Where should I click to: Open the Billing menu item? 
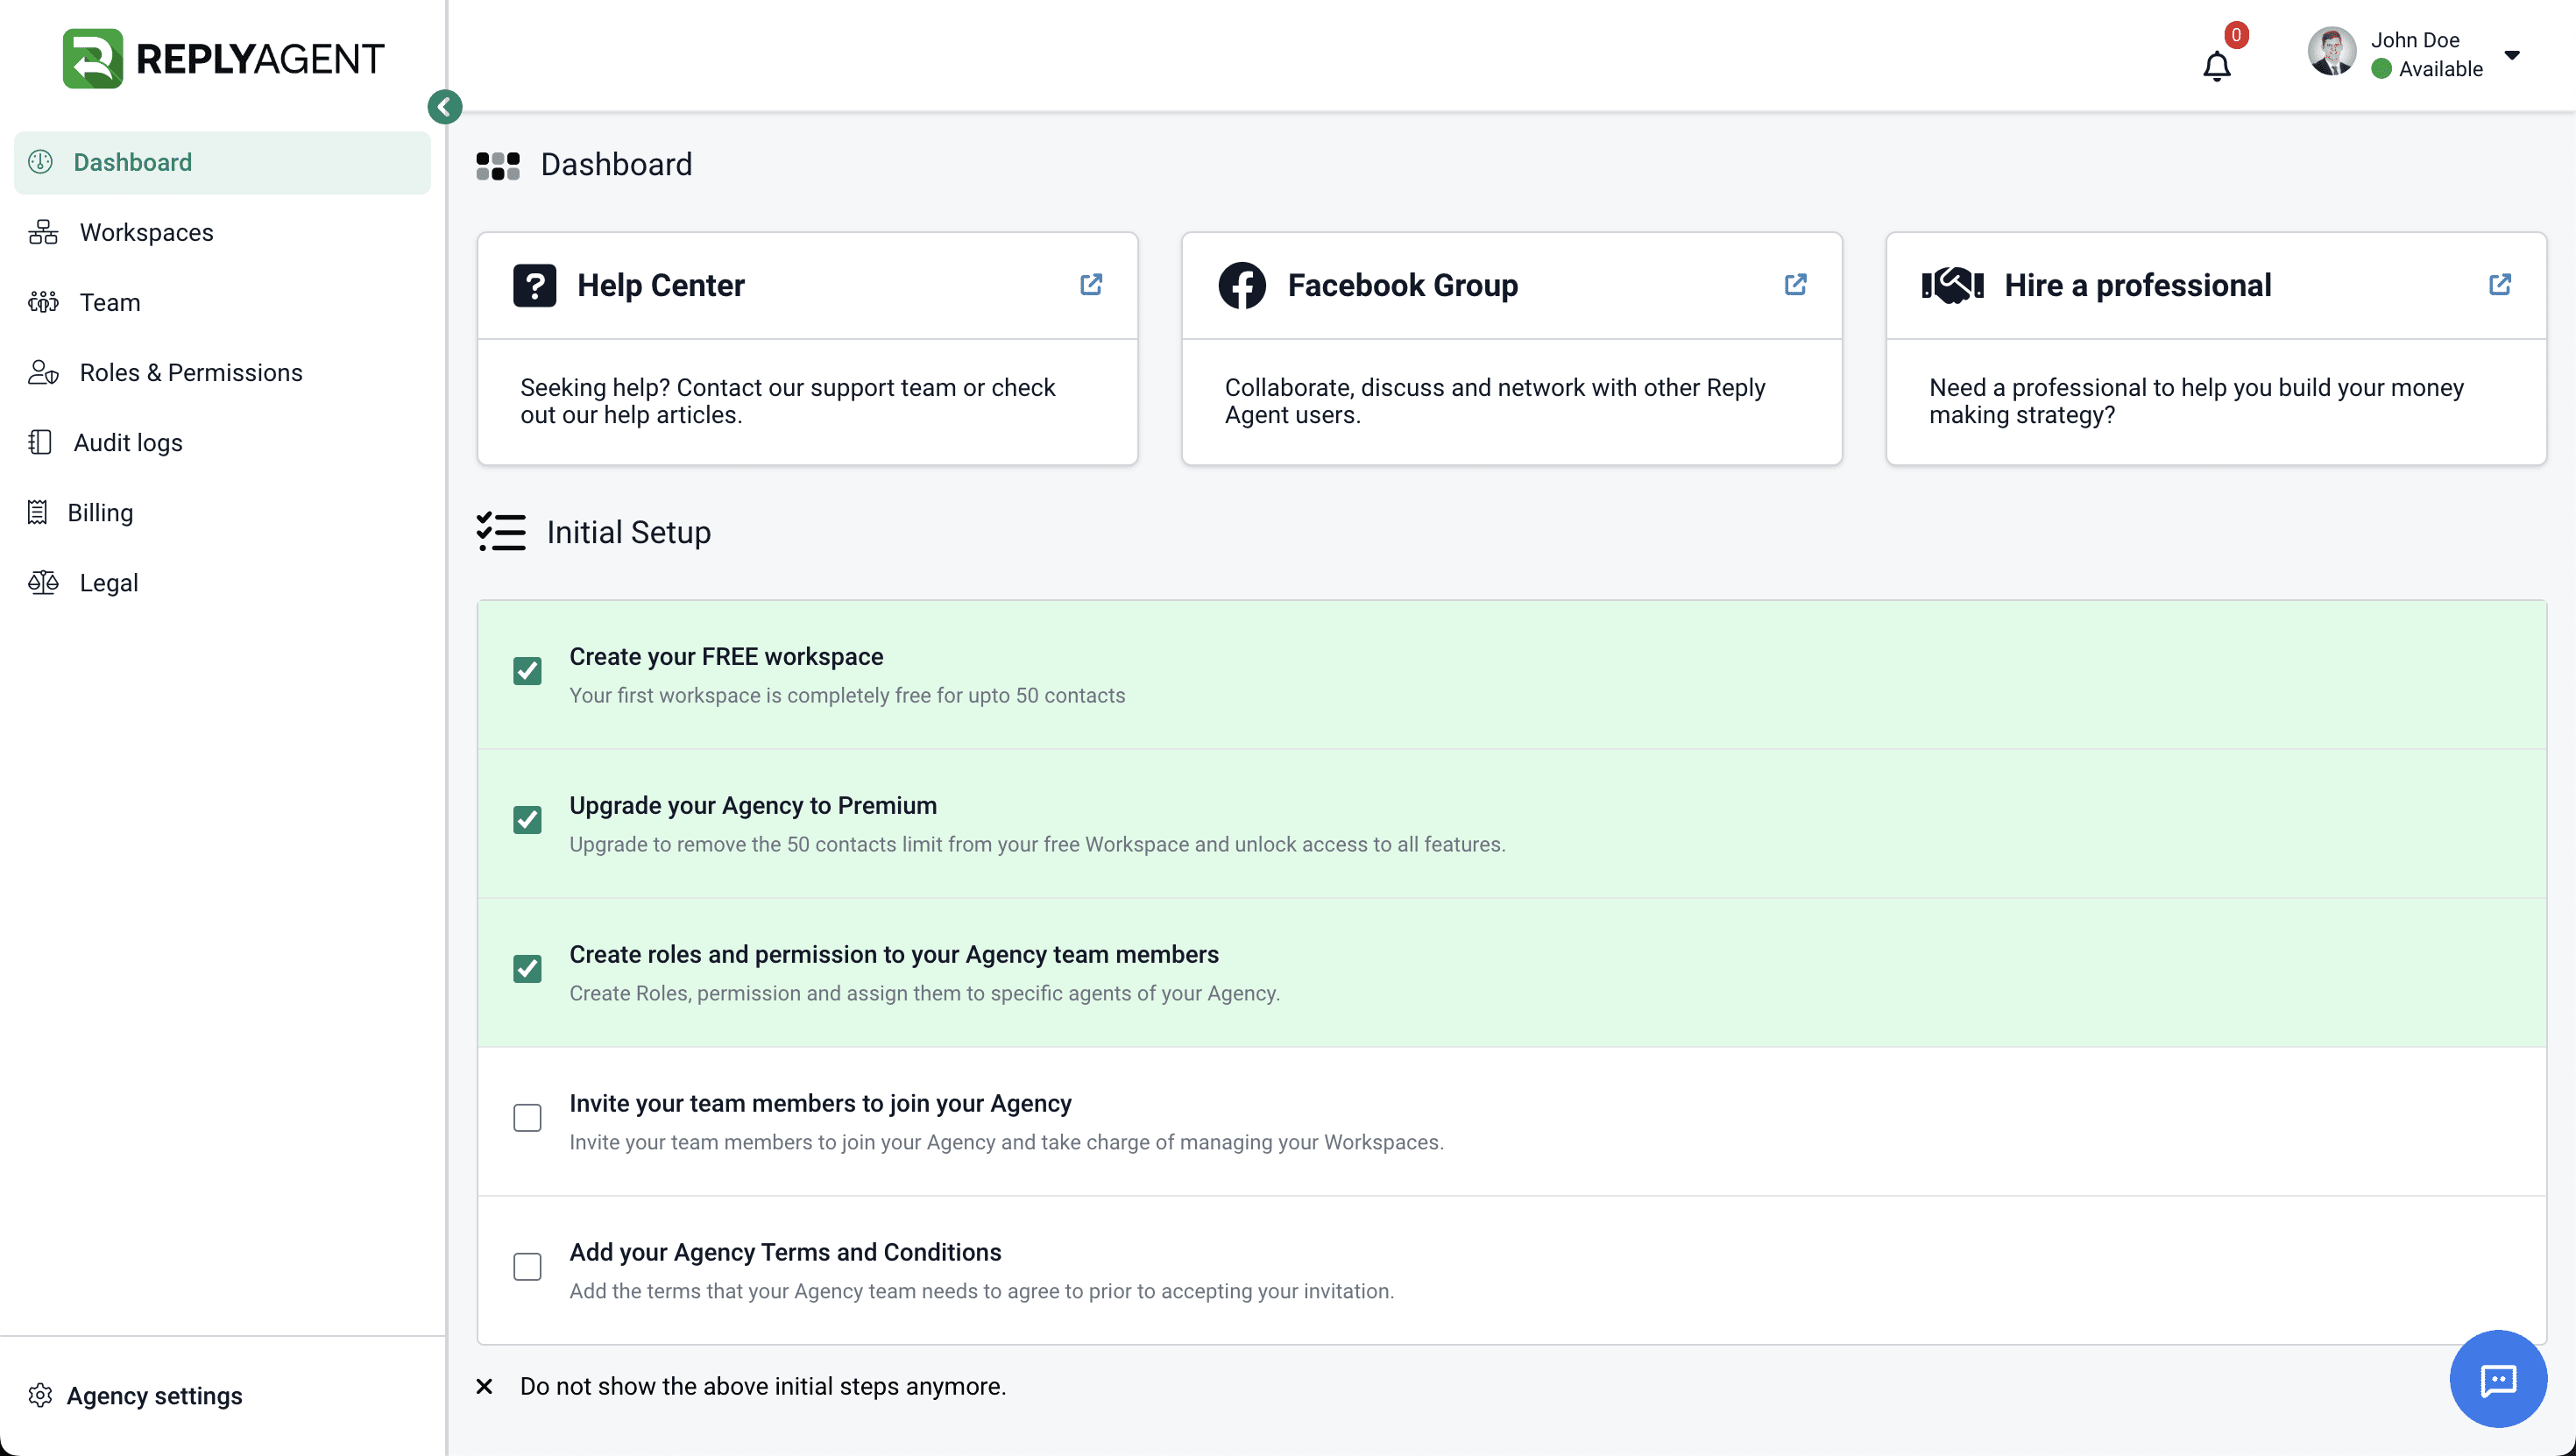pyautogui.click(x=100, y=512)
